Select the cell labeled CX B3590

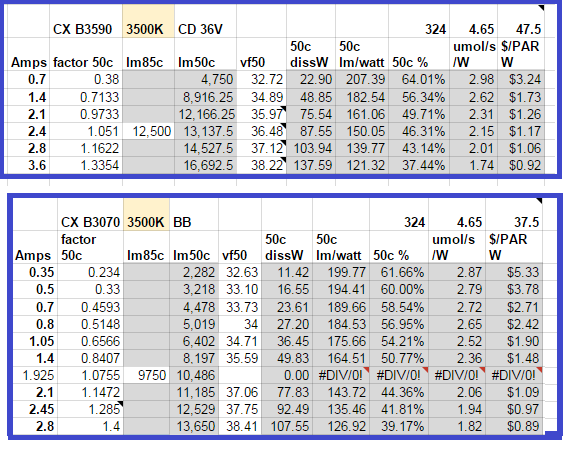tap(86, 21)
